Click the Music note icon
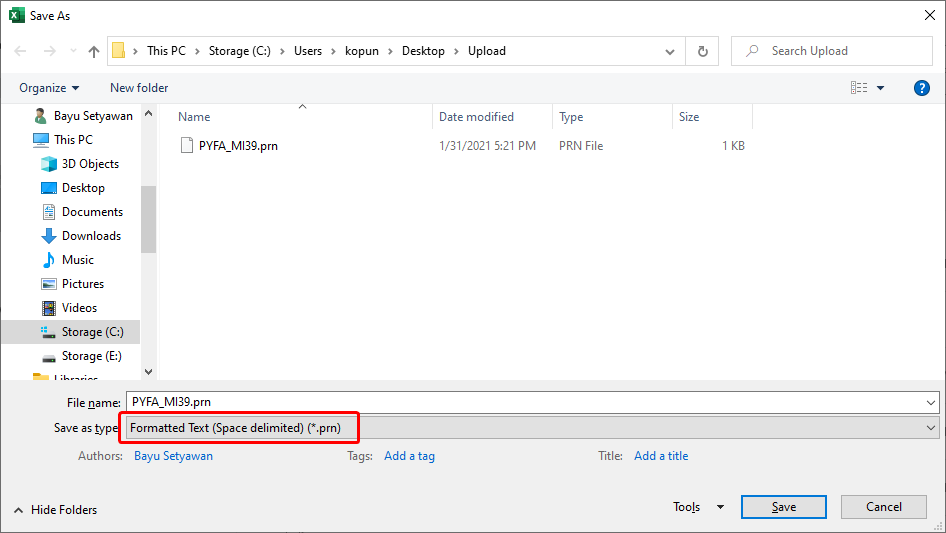This screenshot has height=533, width=946. (x=49, y=260)
